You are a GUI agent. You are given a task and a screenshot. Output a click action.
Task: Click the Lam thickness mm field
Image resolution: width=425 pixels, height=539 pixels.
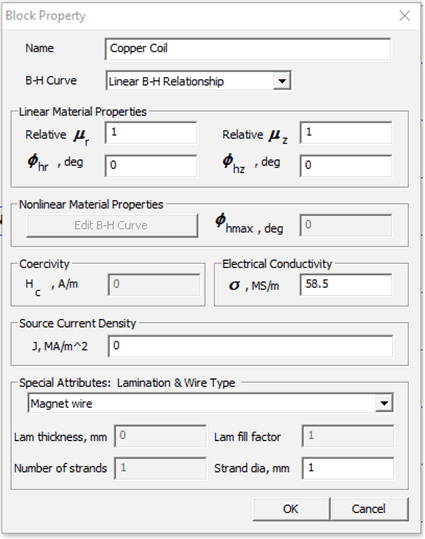pyautogui.click(x=160, y=436)
